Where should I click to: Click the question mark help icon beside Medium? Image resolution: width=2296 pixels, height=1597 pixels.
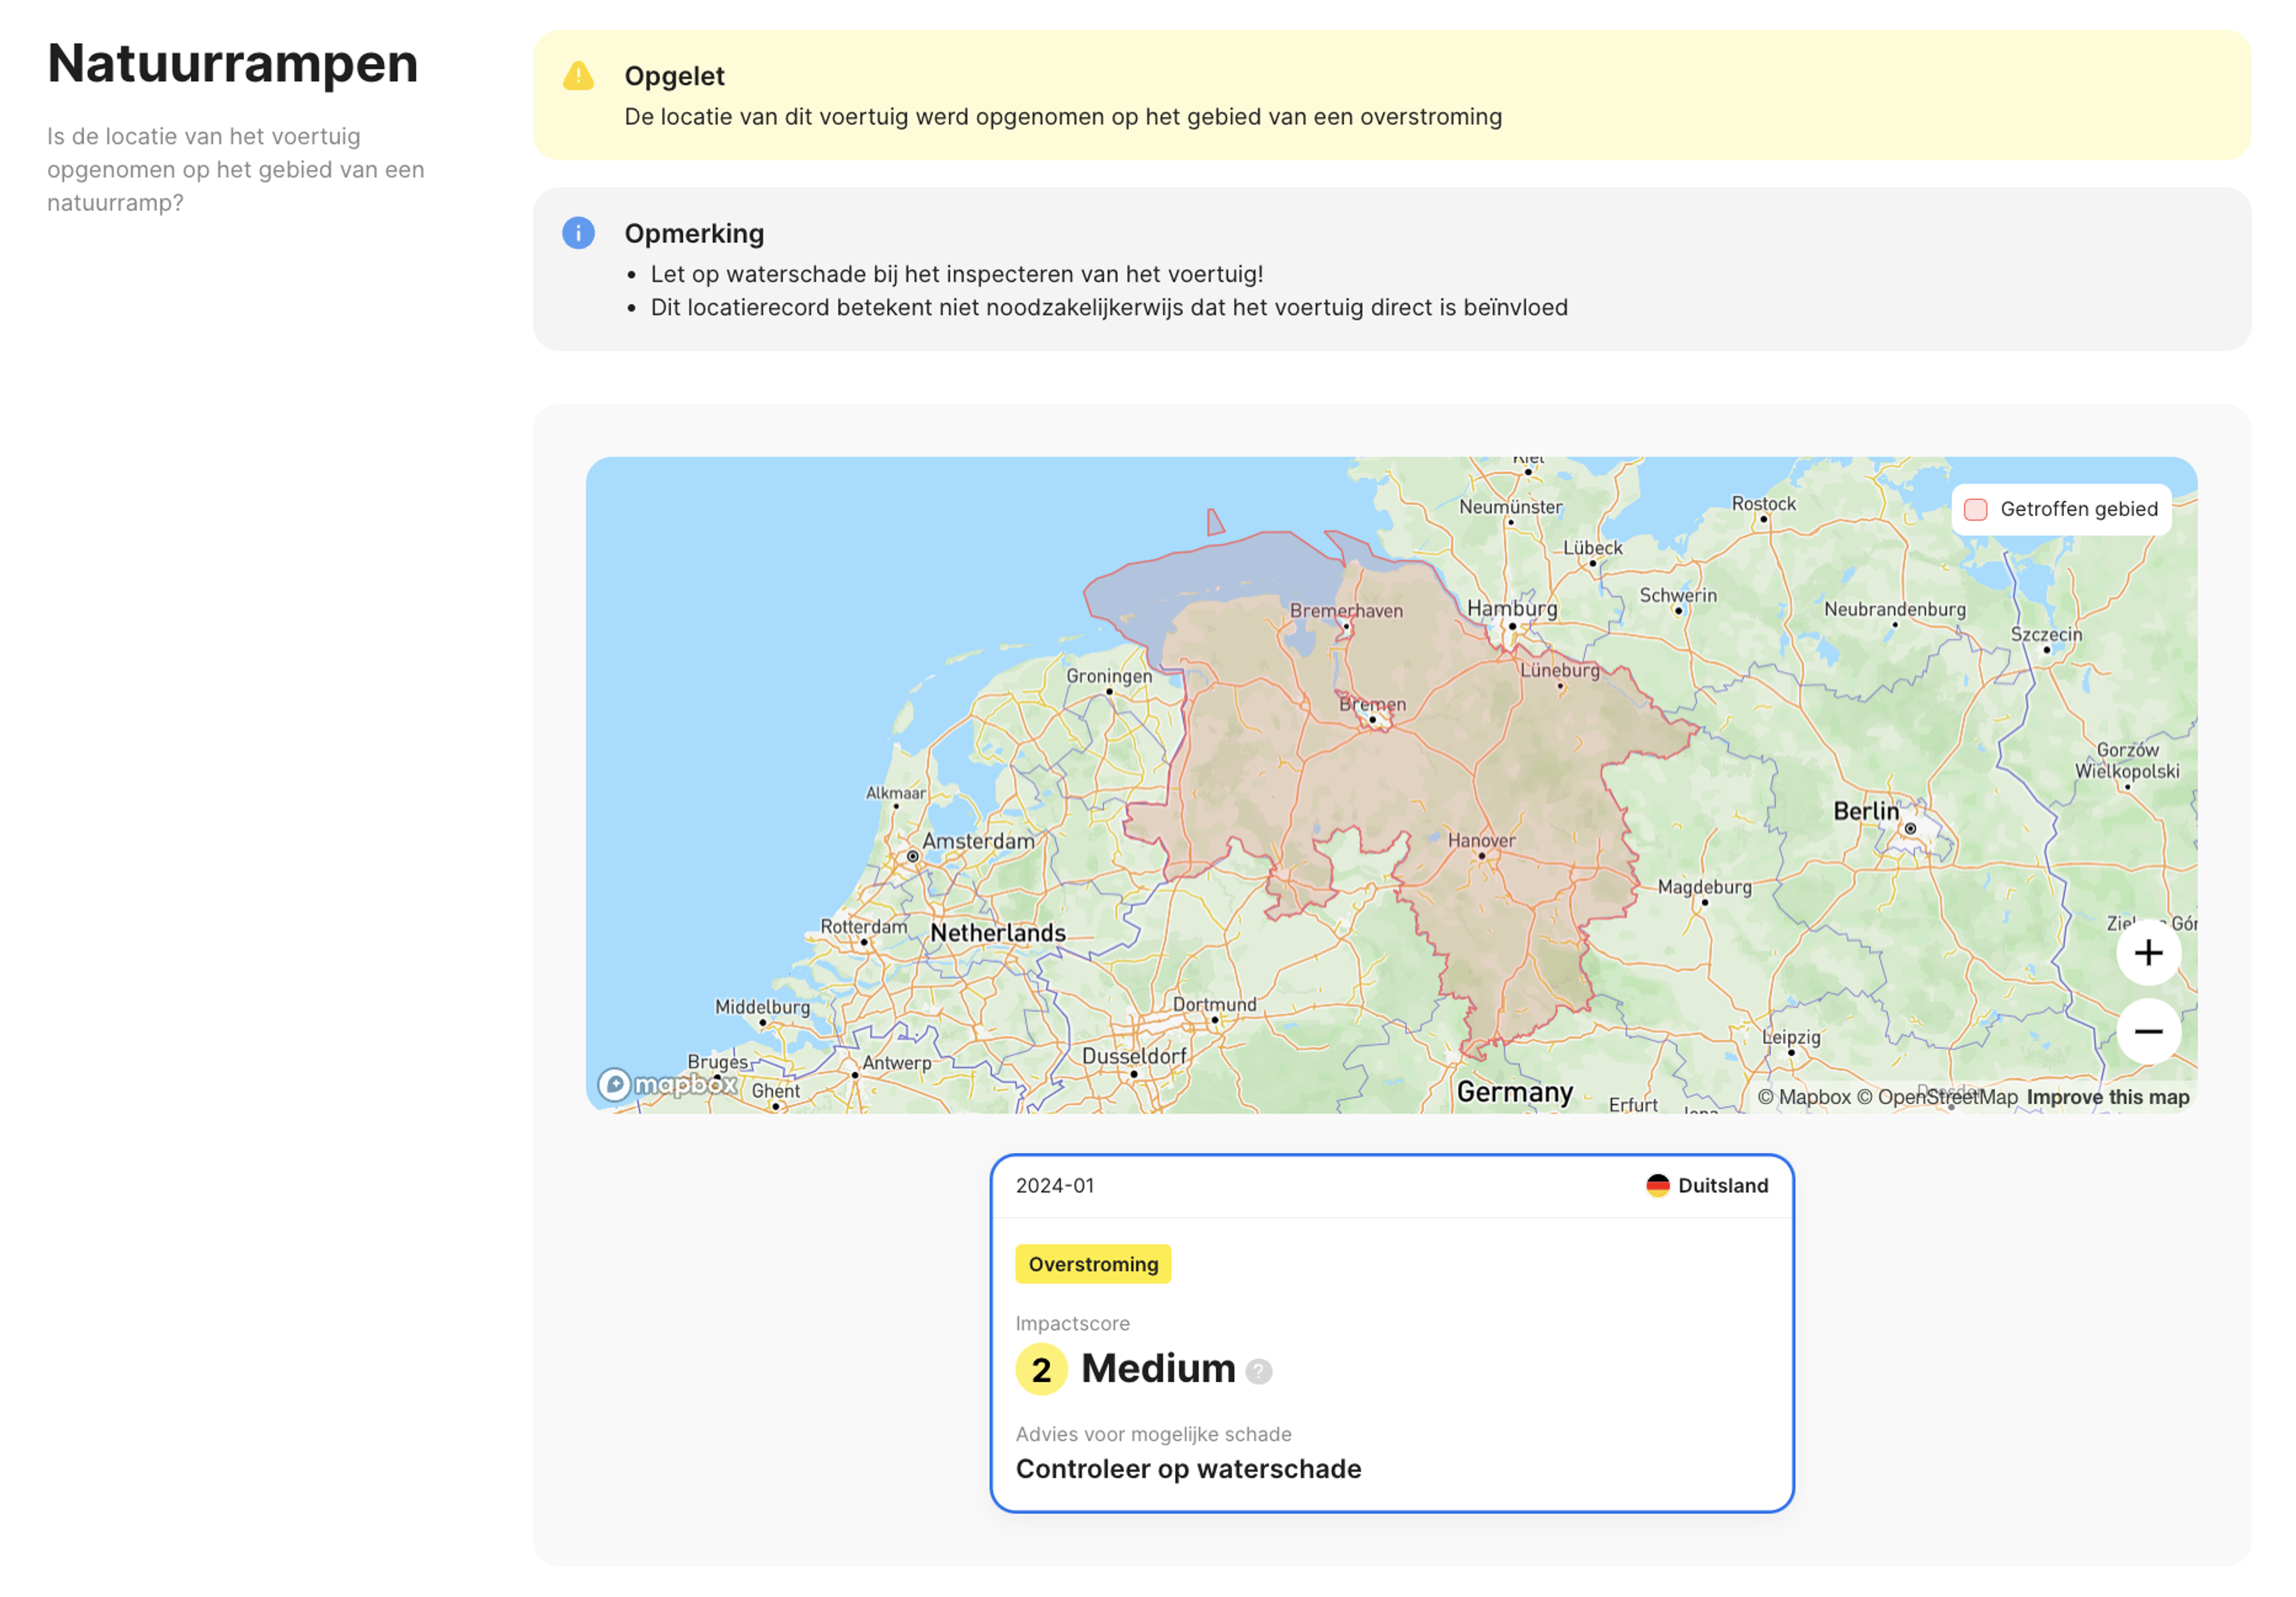pyautogui.click(x=1259, y=1371)
